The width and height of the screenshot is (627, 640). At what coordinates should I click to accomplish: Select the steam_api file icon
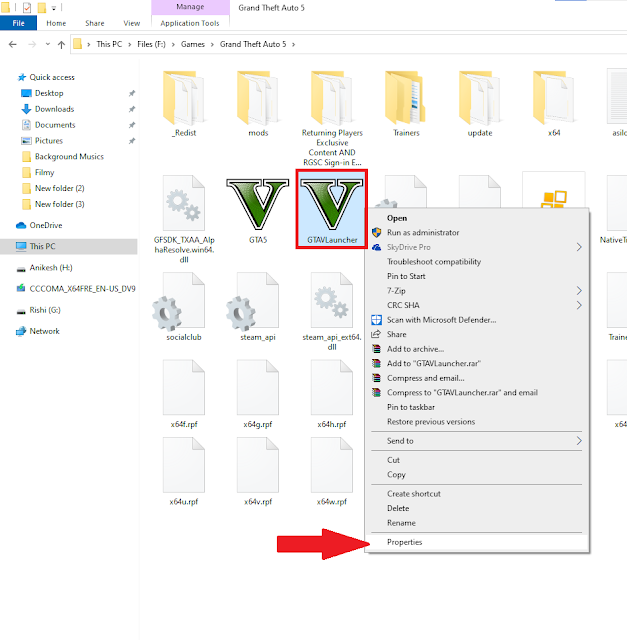253,302
